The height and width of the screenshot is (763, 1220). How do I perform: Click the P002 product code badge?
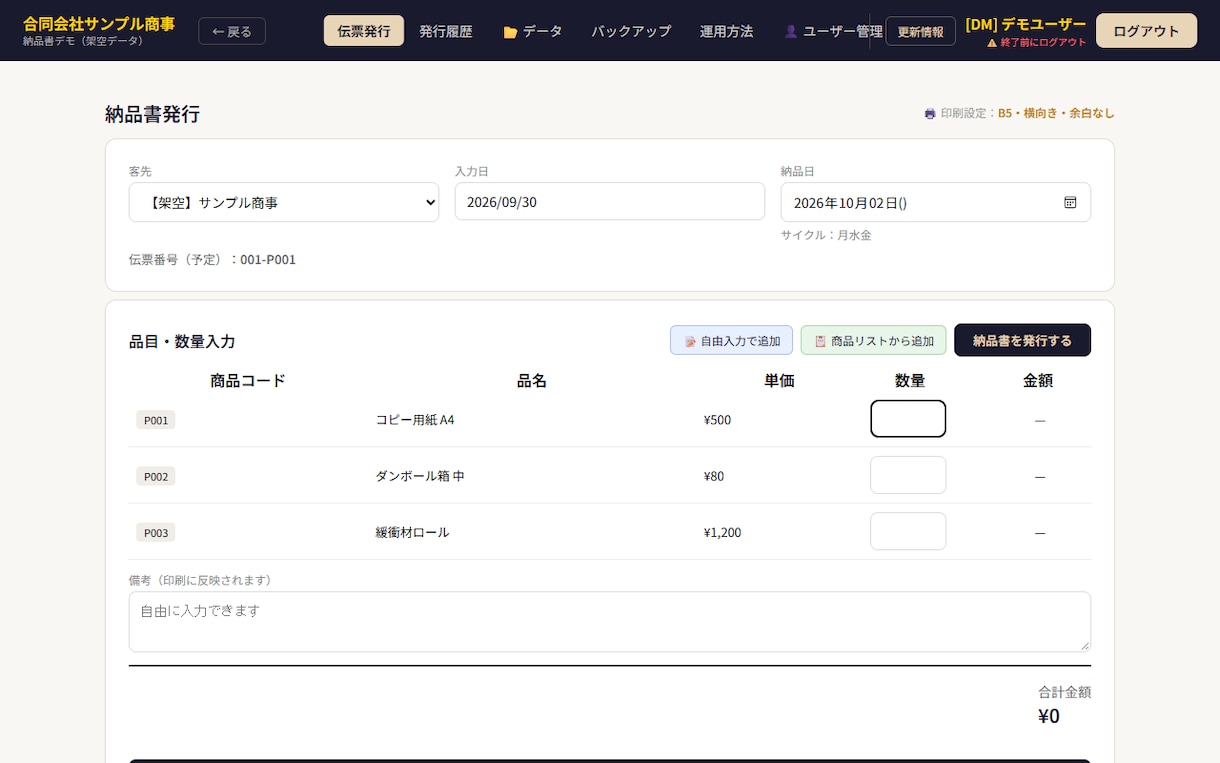[156, 476]
